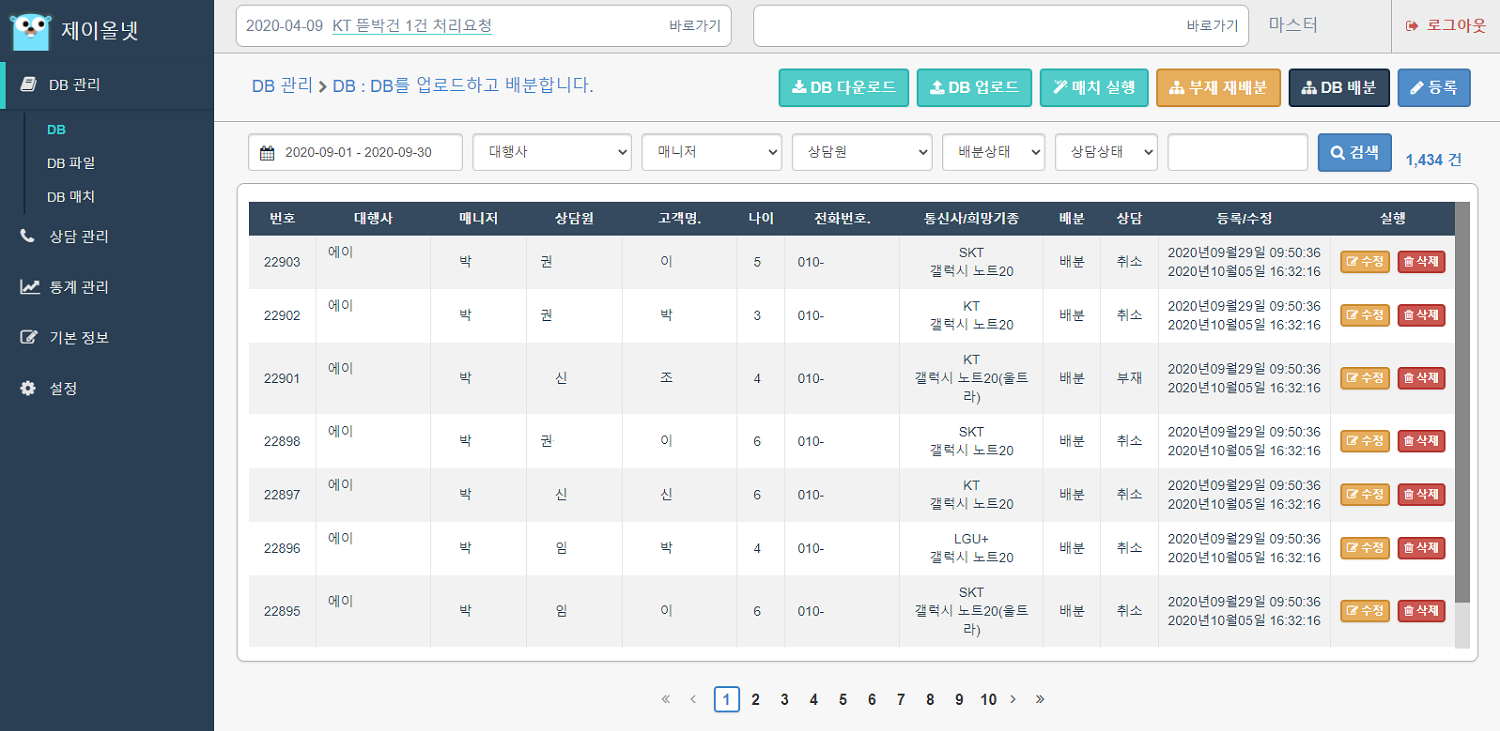Image resolution: width=1500 pixels, height=731 pixels.
Task: Click the gear icon beside 설정
Action: 28,388
